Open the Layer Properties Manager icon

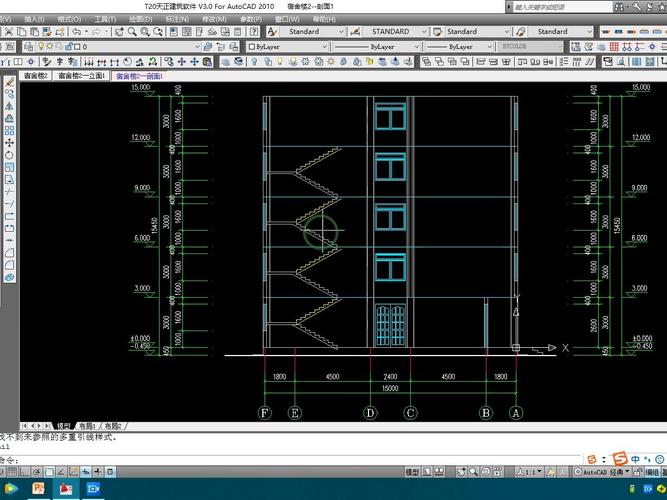pyautogui.click(x=29, y=46)
